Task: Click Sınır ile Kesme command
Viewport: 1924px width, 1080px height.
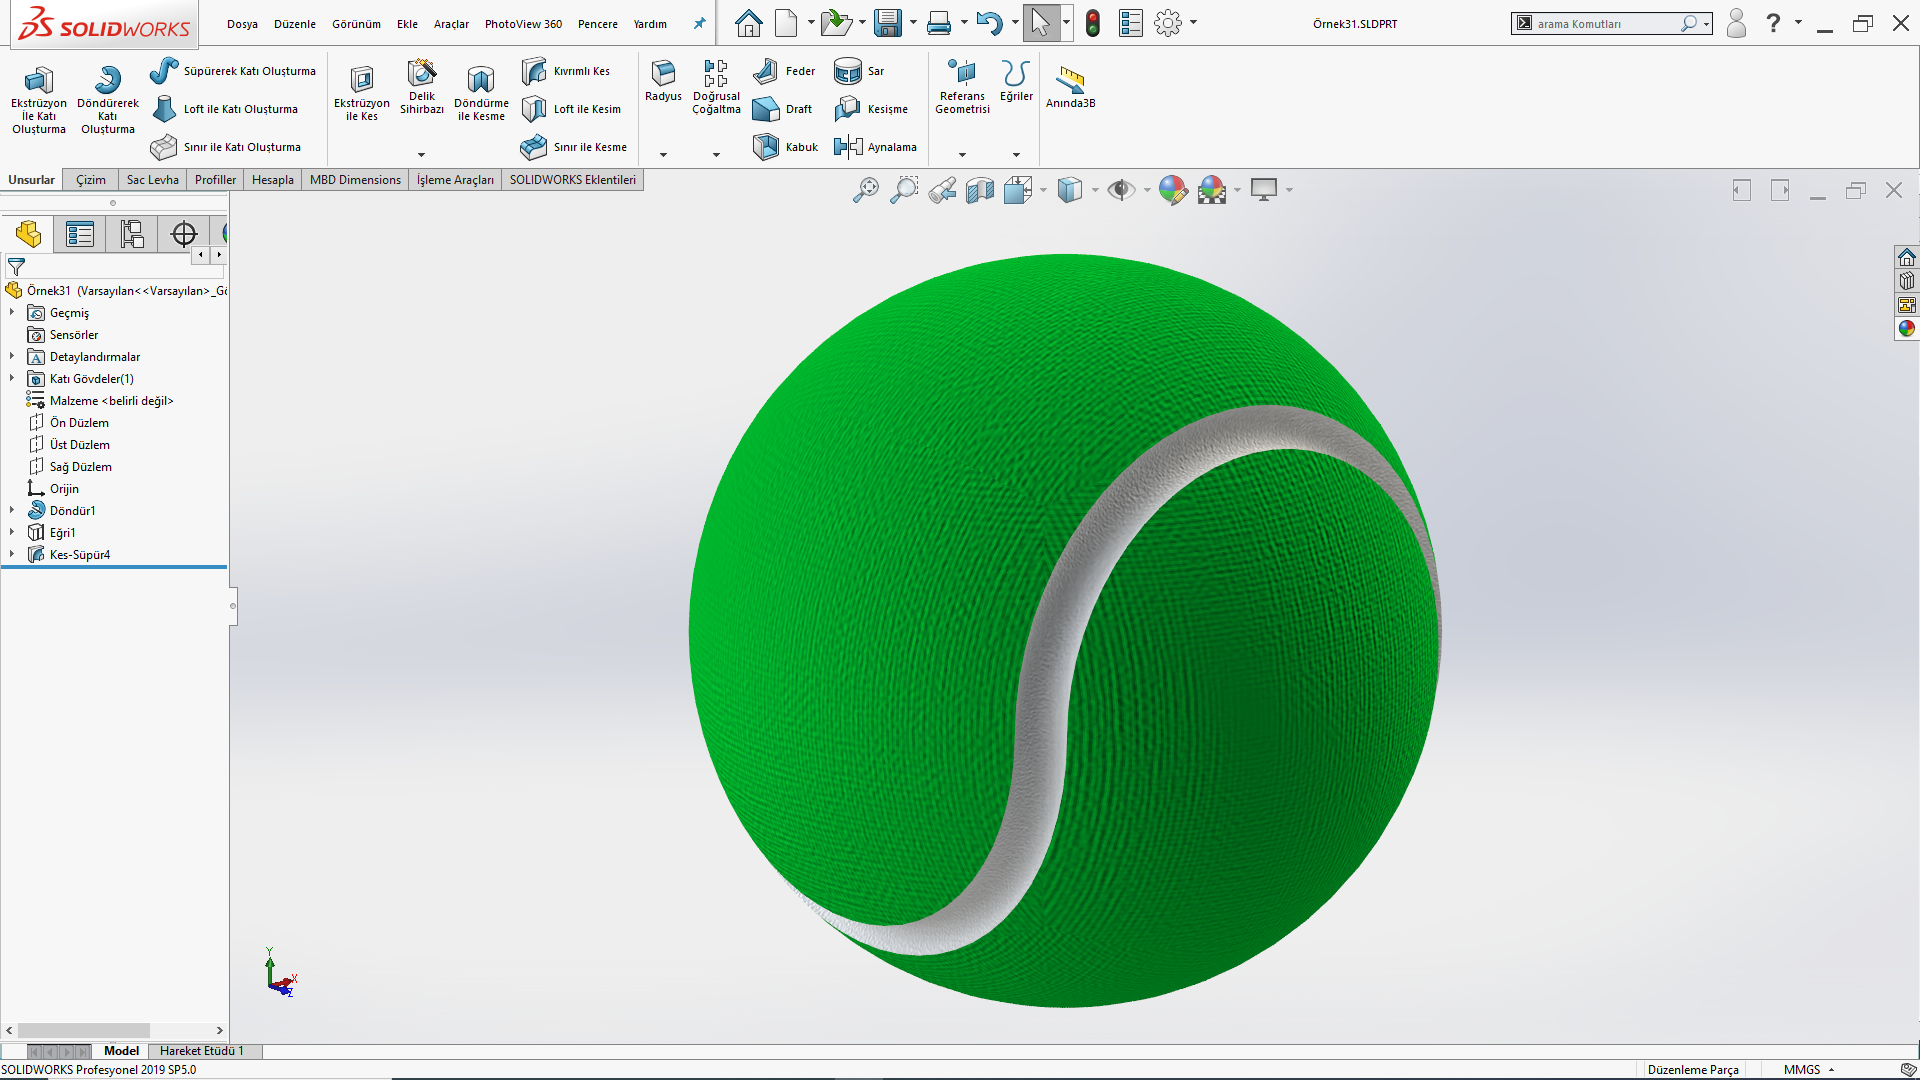Action: (x=574, y=147)
